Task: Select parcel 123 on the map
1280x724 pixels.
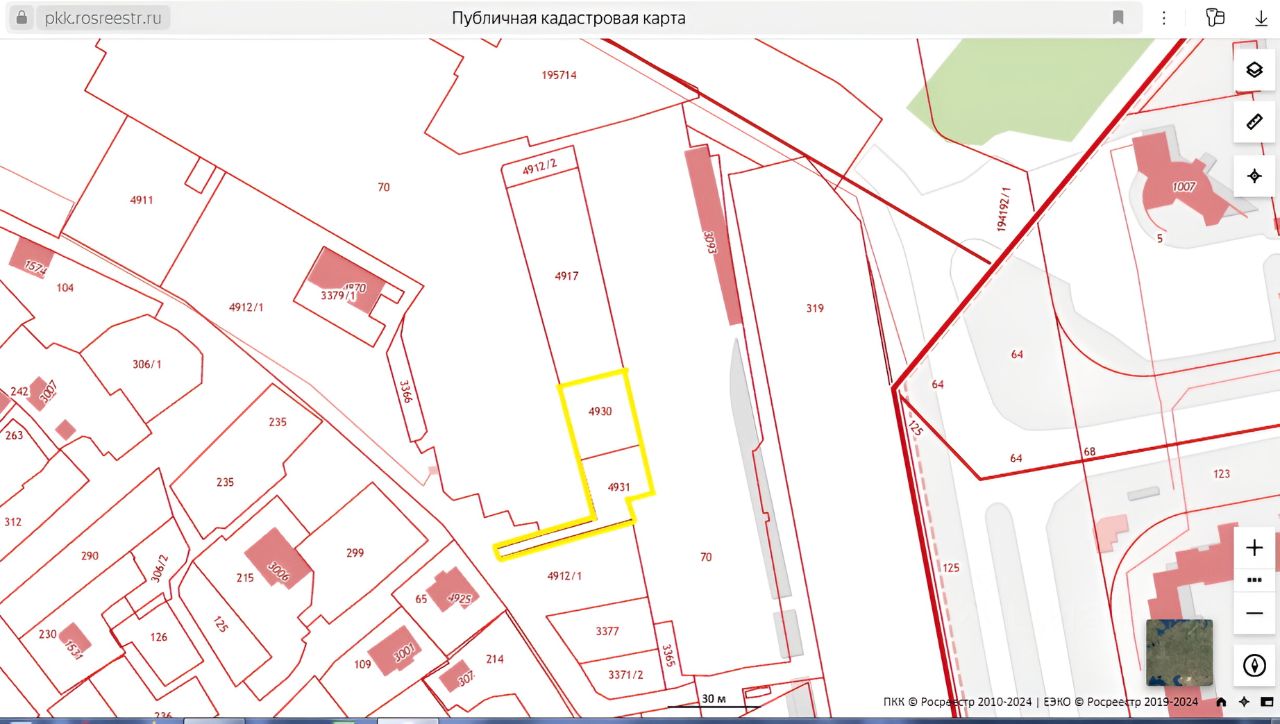Action: tap(1220, 474)
